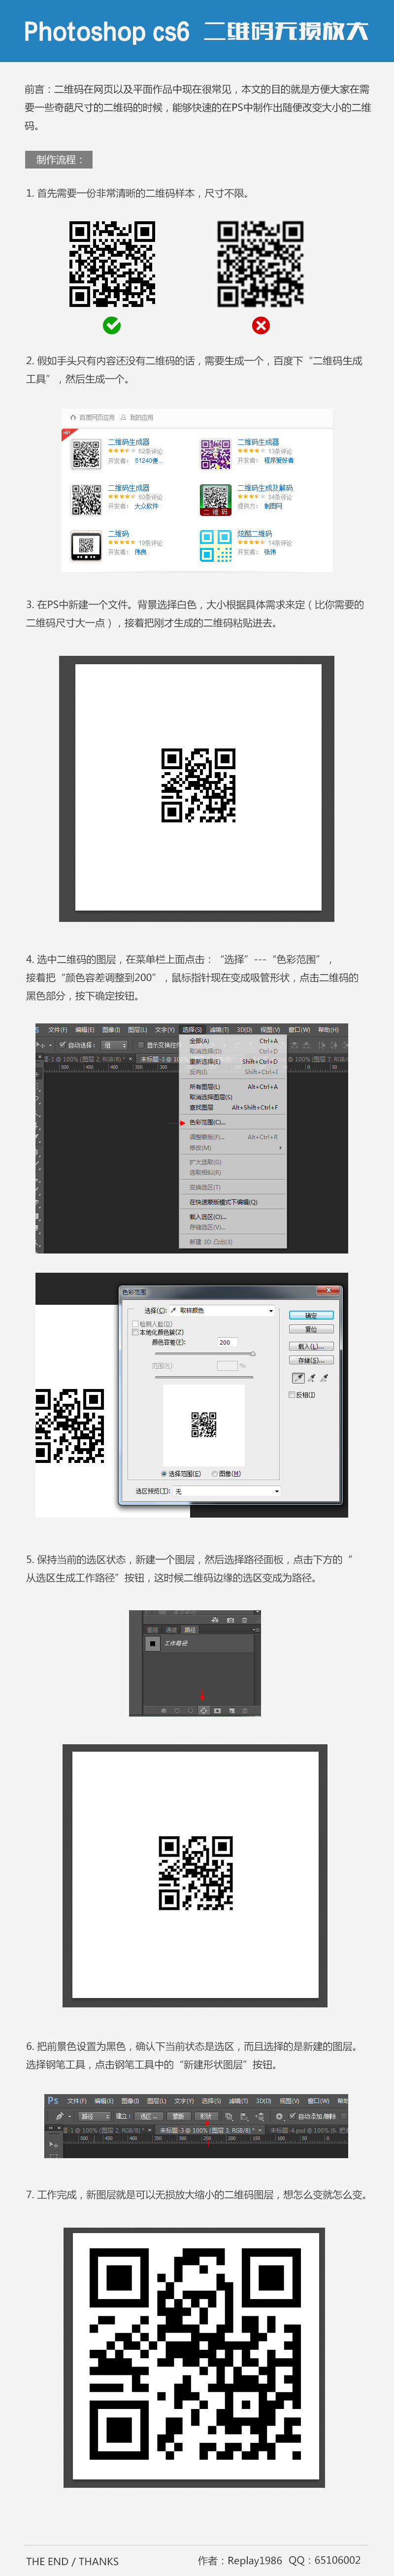Choose 载入选区(O)... menu entry

point(208,1217)
